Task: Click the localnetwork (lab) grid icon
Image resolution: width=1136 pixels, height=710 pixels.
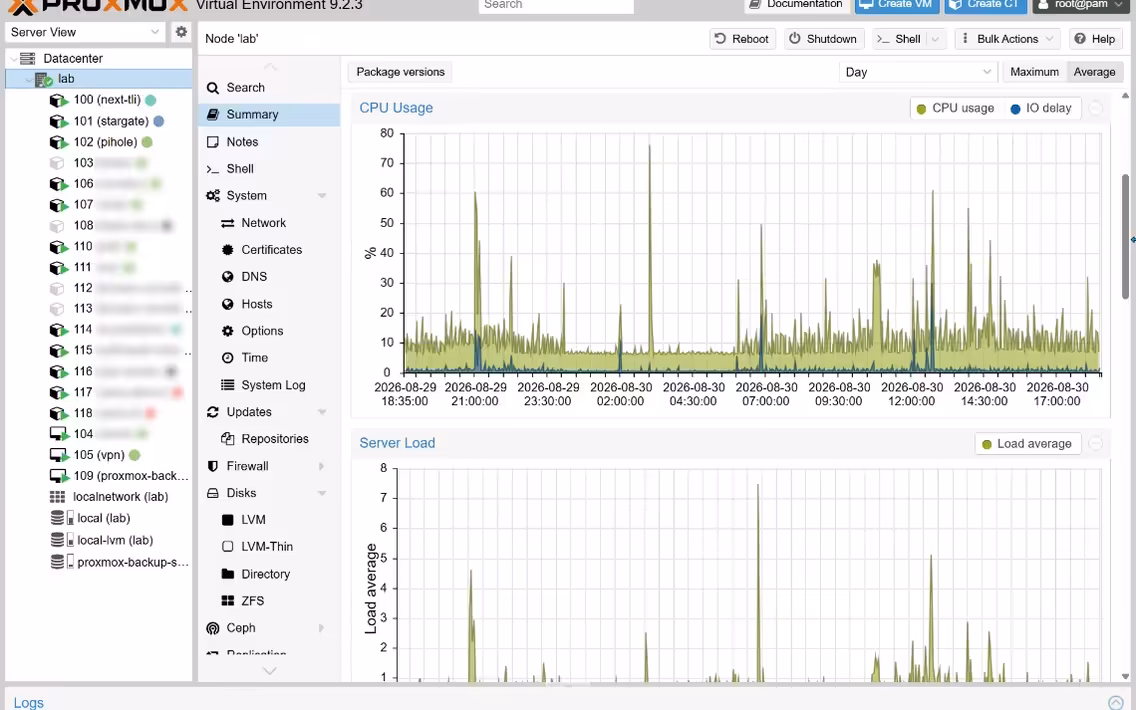Action: [57, 497]
